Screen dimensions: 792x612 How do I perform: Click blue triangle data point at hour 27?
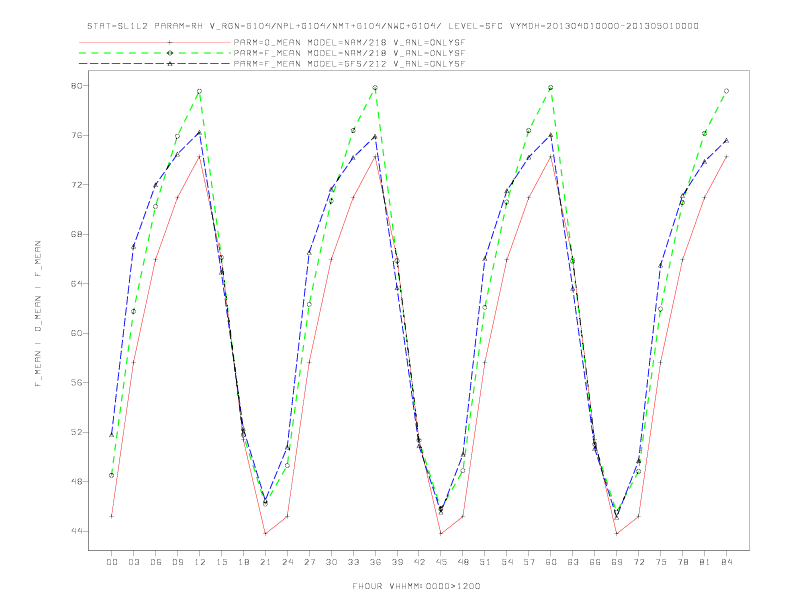pos(309,252)
